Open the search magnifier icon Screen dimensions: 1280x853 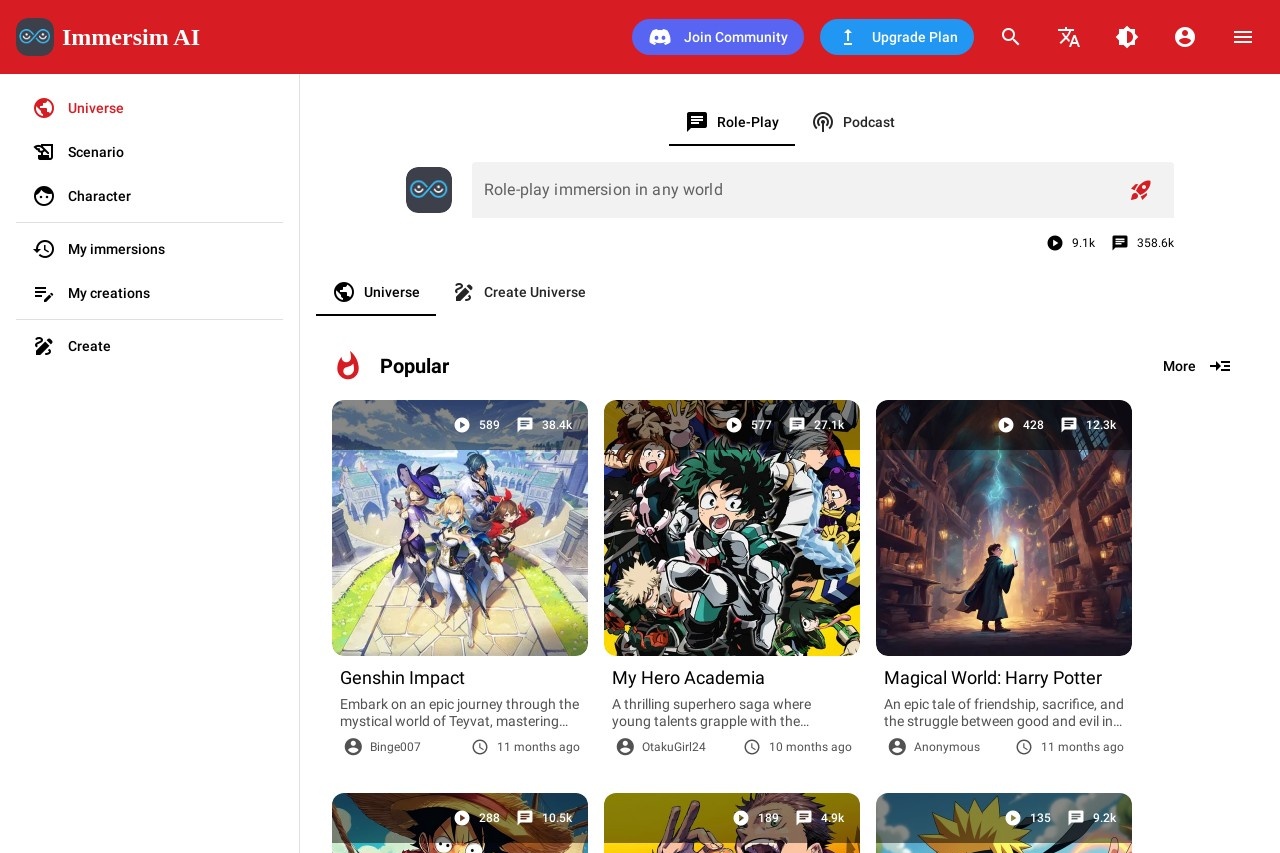(x=1011, y=37)
